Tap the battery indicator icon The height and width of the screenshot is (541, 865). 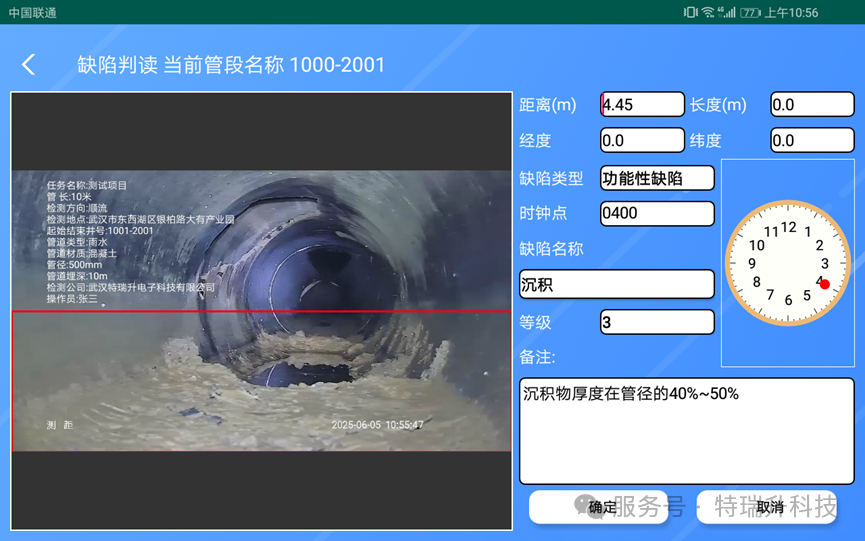[750, 12]
